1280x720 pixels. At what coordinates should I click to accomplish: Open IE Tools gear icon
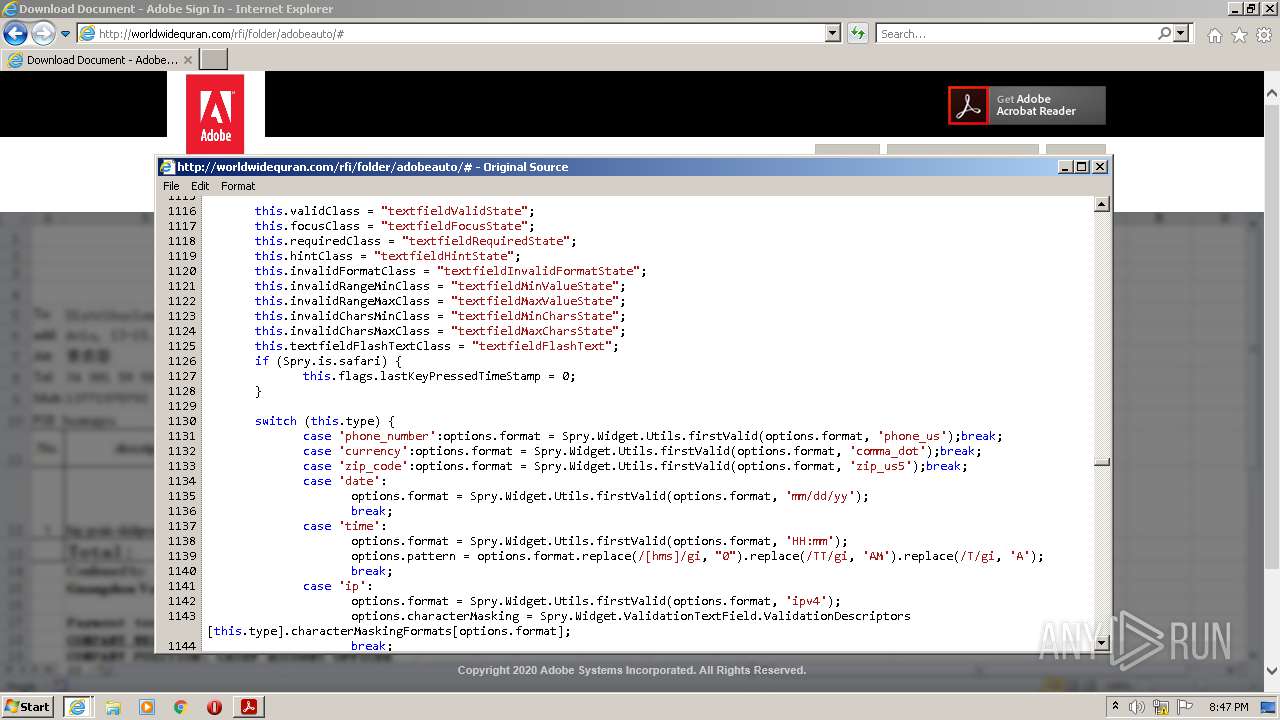pyautogui.click(x=1263, y=35)
